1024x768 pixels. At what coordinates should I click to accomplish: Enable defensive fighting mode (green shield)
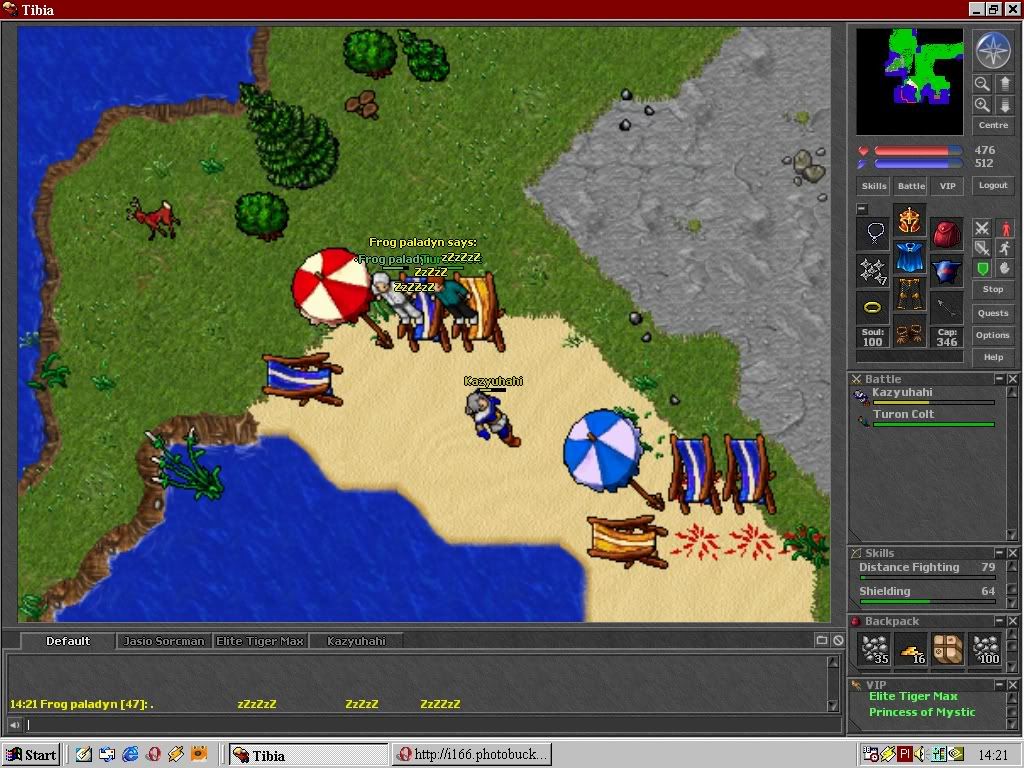[x=982, y=268]
